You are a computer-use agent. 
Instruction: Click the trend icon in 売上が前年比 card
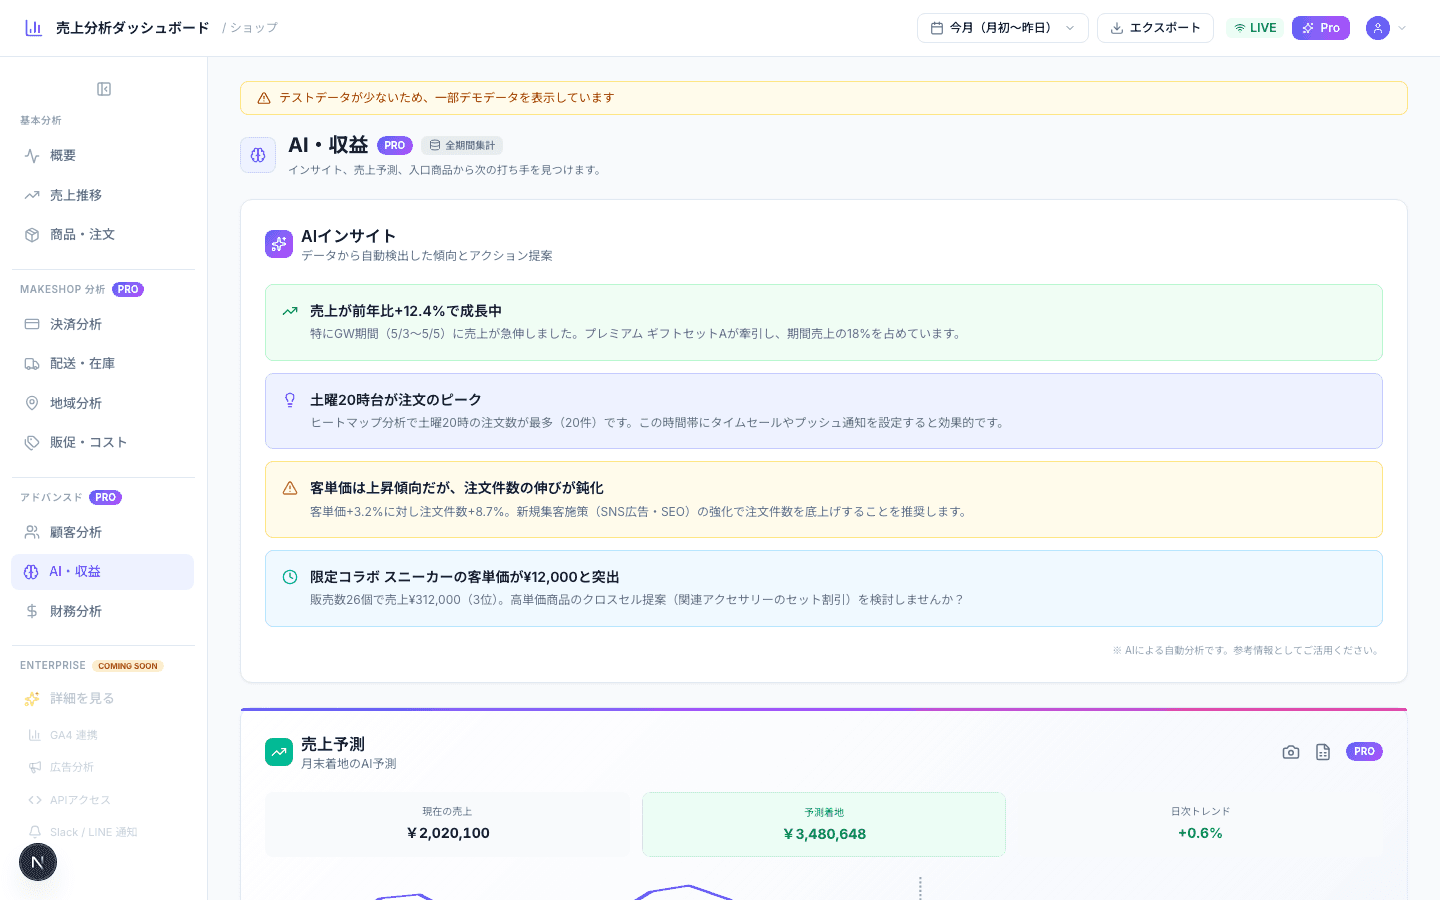tap(290, 311)
